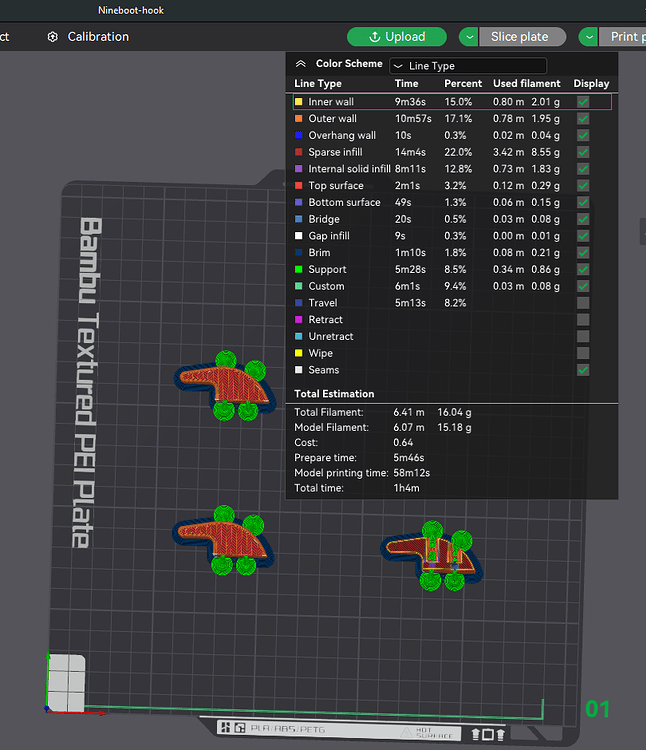Image resolution: width=646 pixels, height=750 pixels.
Task: Click the Sparse infill time 14m4s
Action: pos(410,152)
